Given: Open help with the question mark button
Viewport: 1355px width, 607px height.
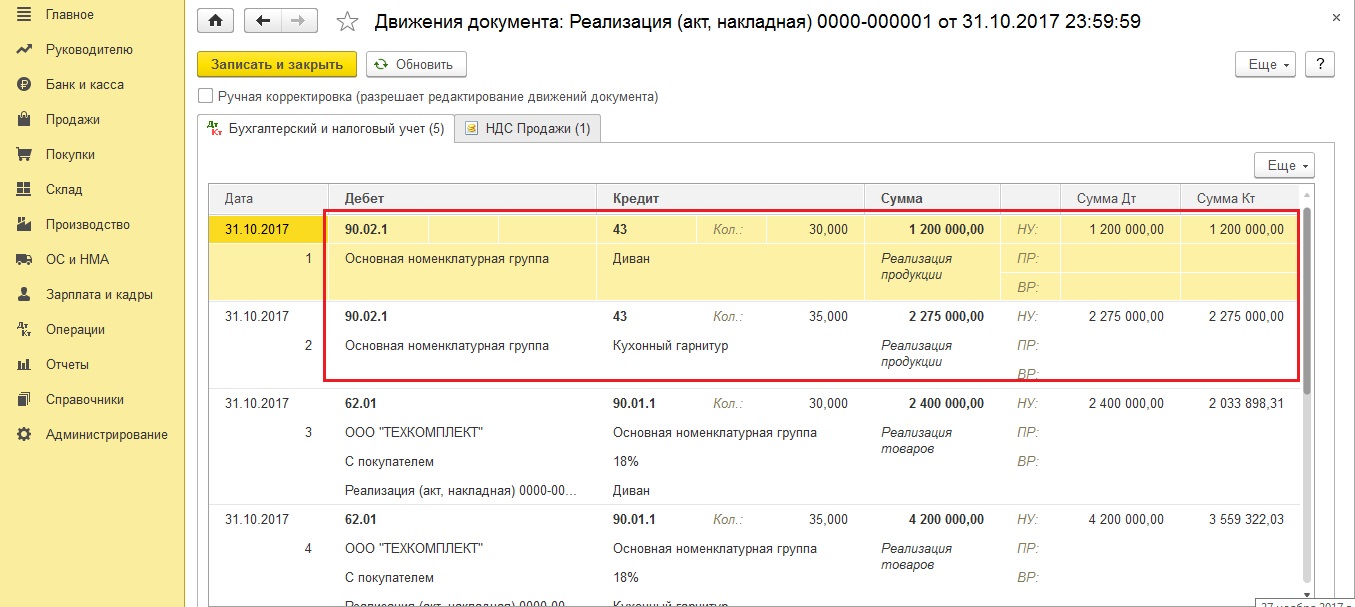Looking at the screenshot, I should (1321, 64).
